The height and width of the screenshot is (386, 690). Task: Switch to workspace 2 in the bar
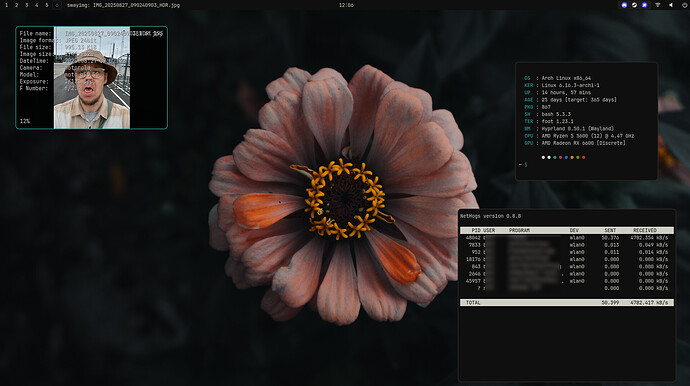pyautogui.click(x=17, y=5)
